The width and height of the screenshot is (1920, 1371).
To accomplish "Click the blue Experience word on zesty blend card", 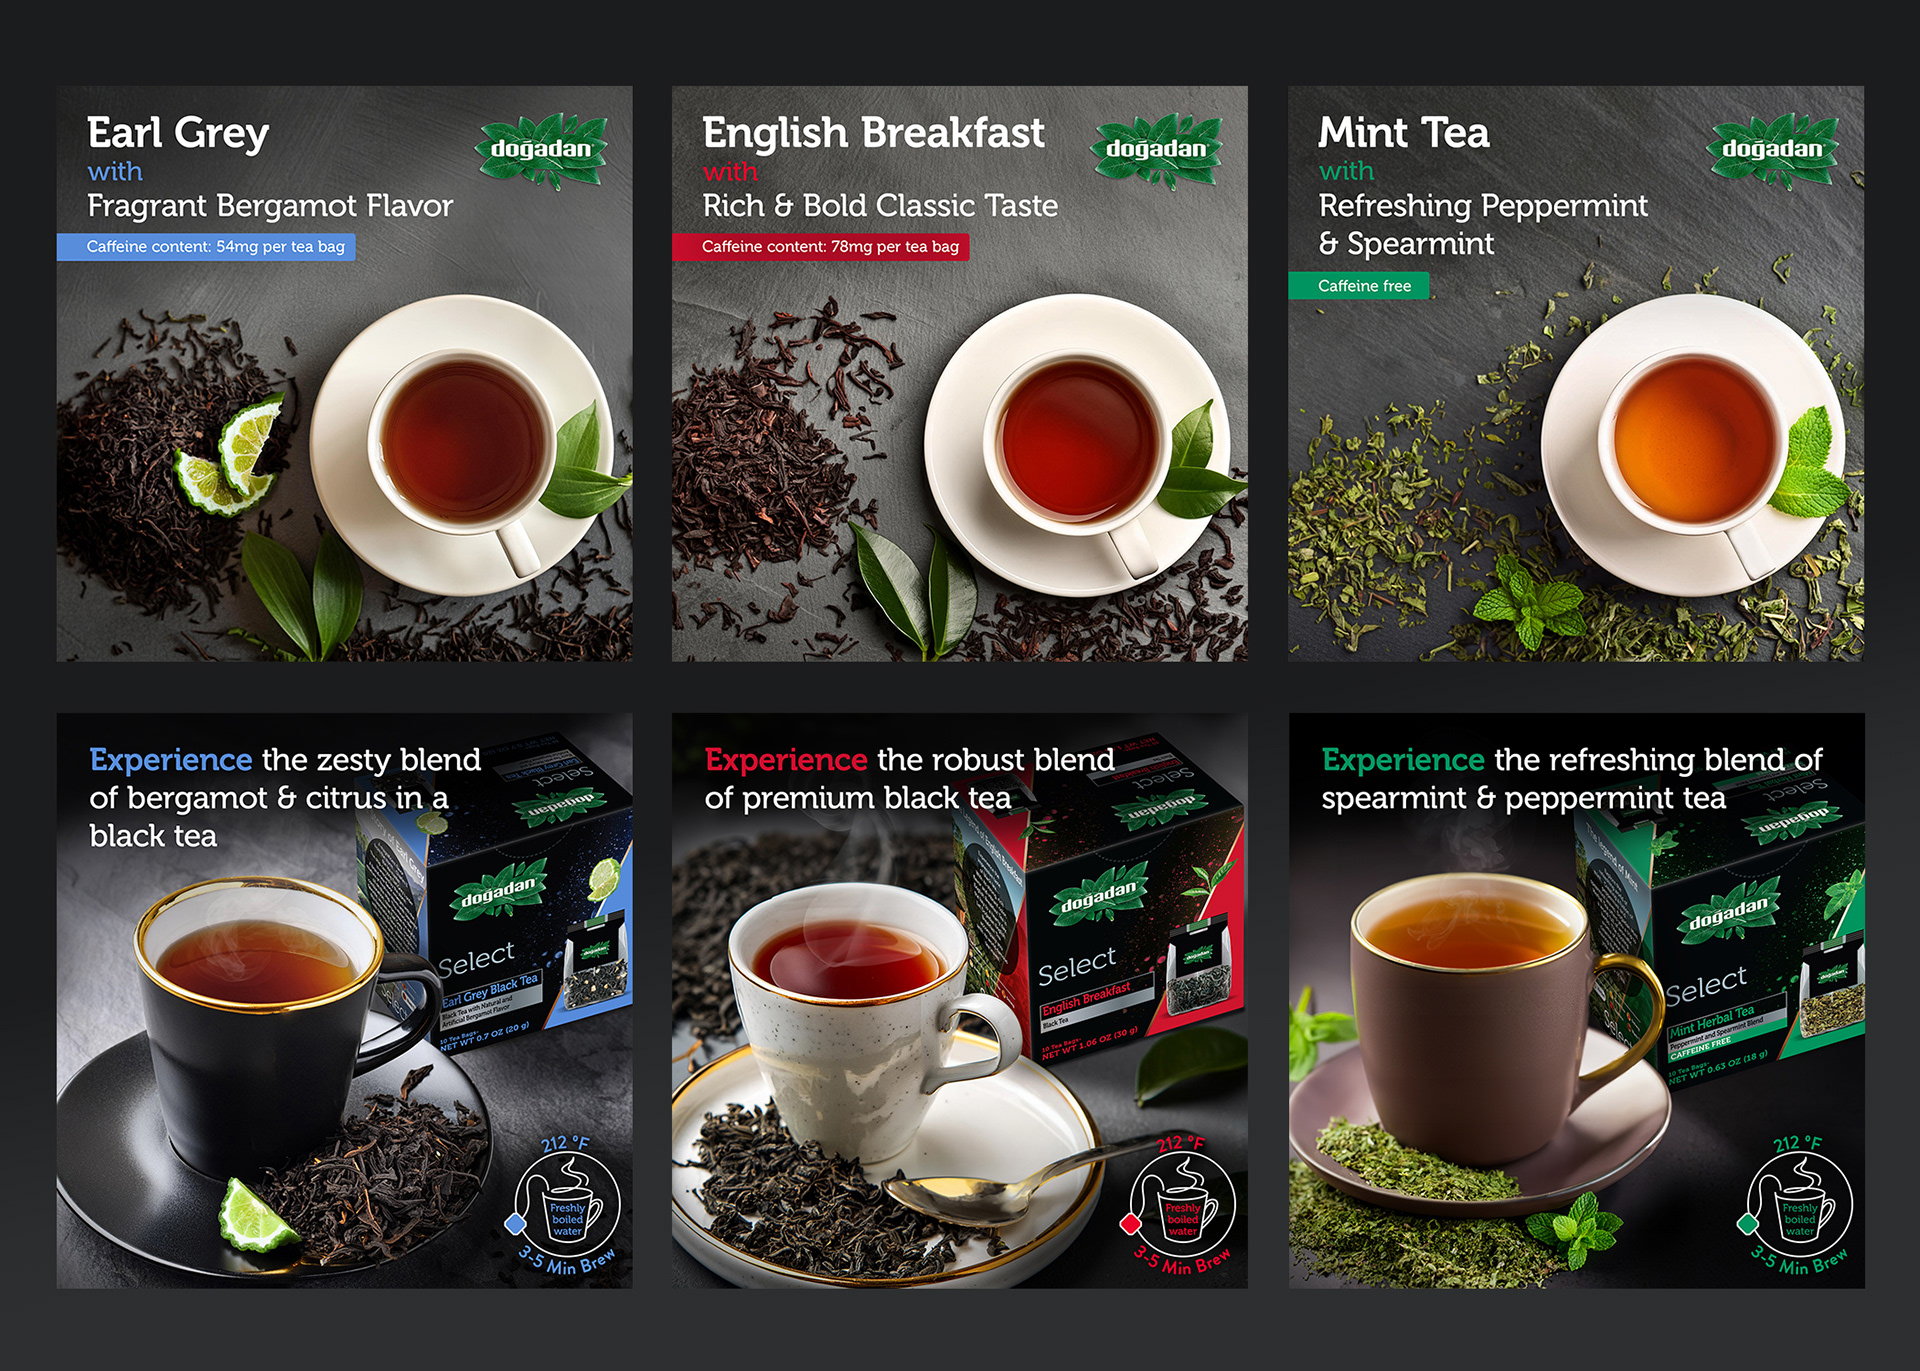I will (170, 760).
